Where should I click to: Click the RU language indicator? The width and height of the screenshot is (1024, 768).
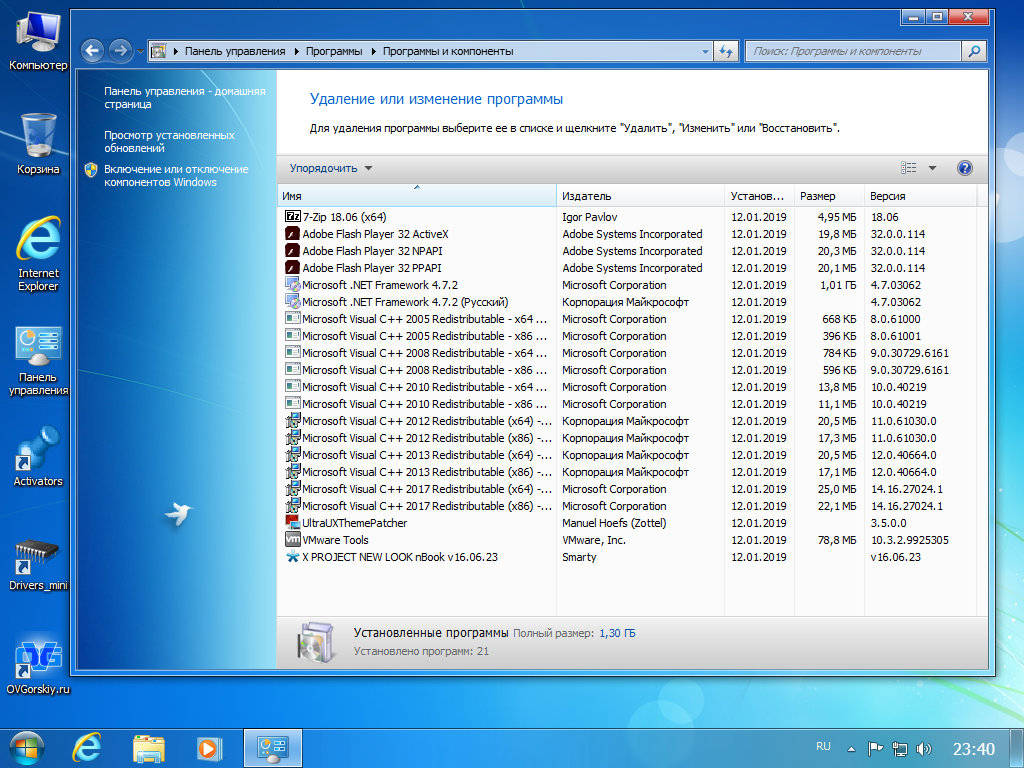coord(823,746)
